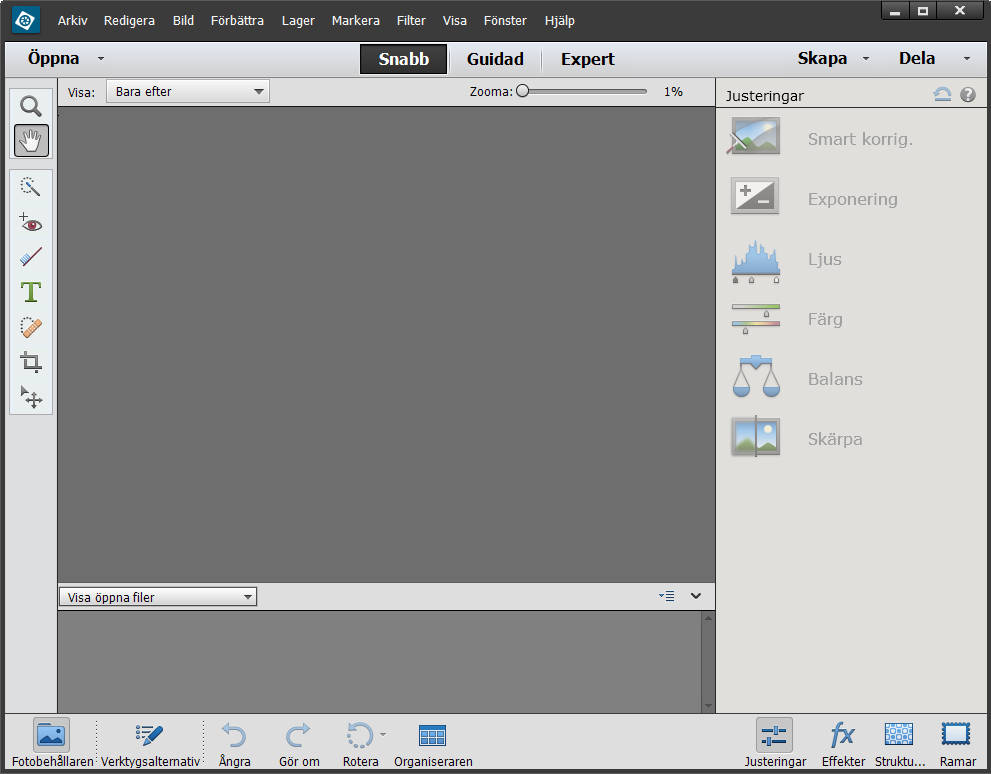Image resolution: width=991 pixels, height=774 pixels.
Task: Open the Markera menu
Action: click(356, 20)
